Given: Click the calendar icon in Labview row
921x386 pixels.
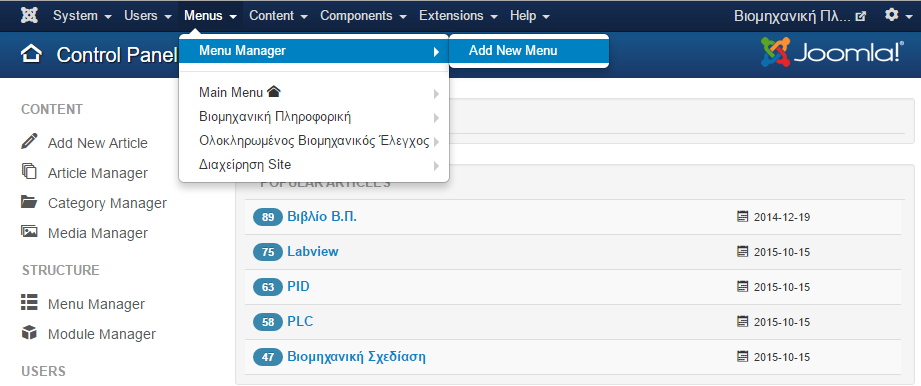Looking at the screenshot, I should (x=742, y=252).
